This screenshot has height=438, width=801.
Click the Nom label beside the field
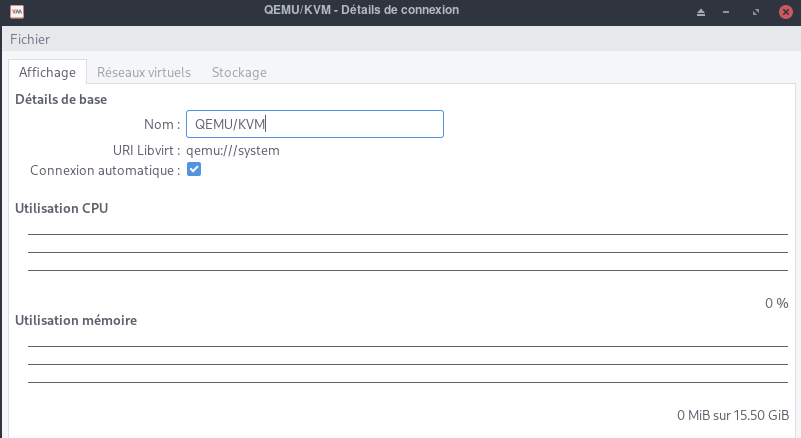(162, 124)
